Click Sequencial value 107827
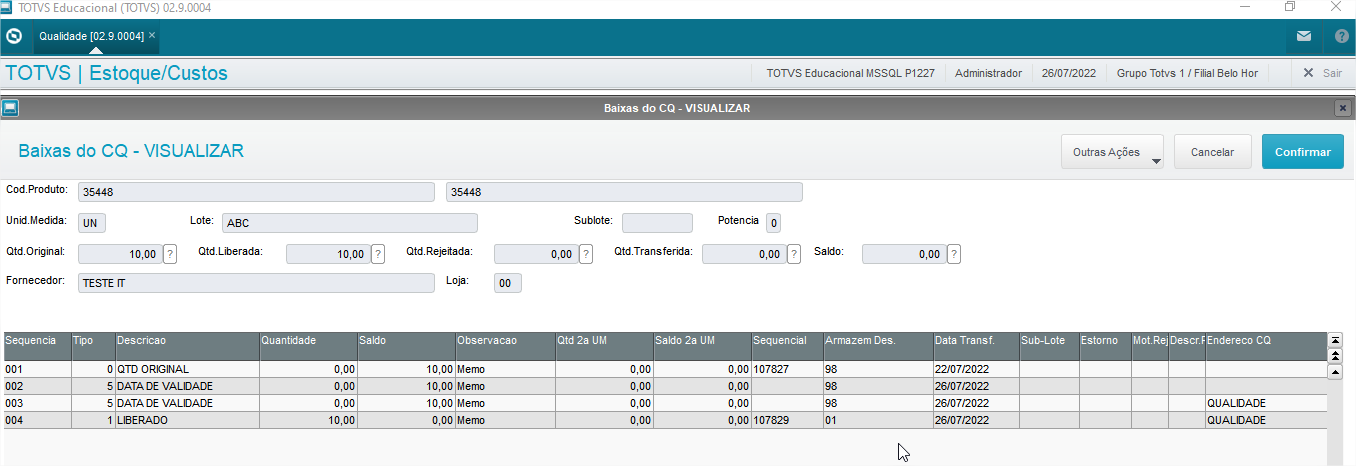The width and height of the screenshot is (1356, 466). pyautogui.click(x=787, y=369)
